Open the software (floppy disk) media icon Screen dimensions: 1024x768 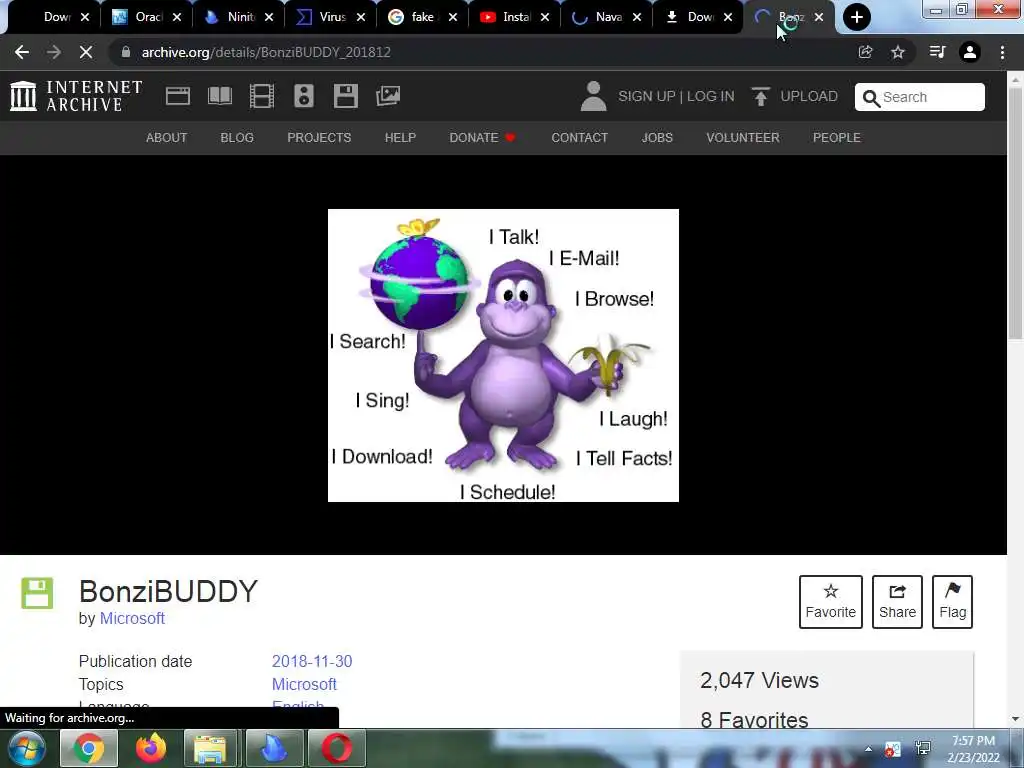345,96
